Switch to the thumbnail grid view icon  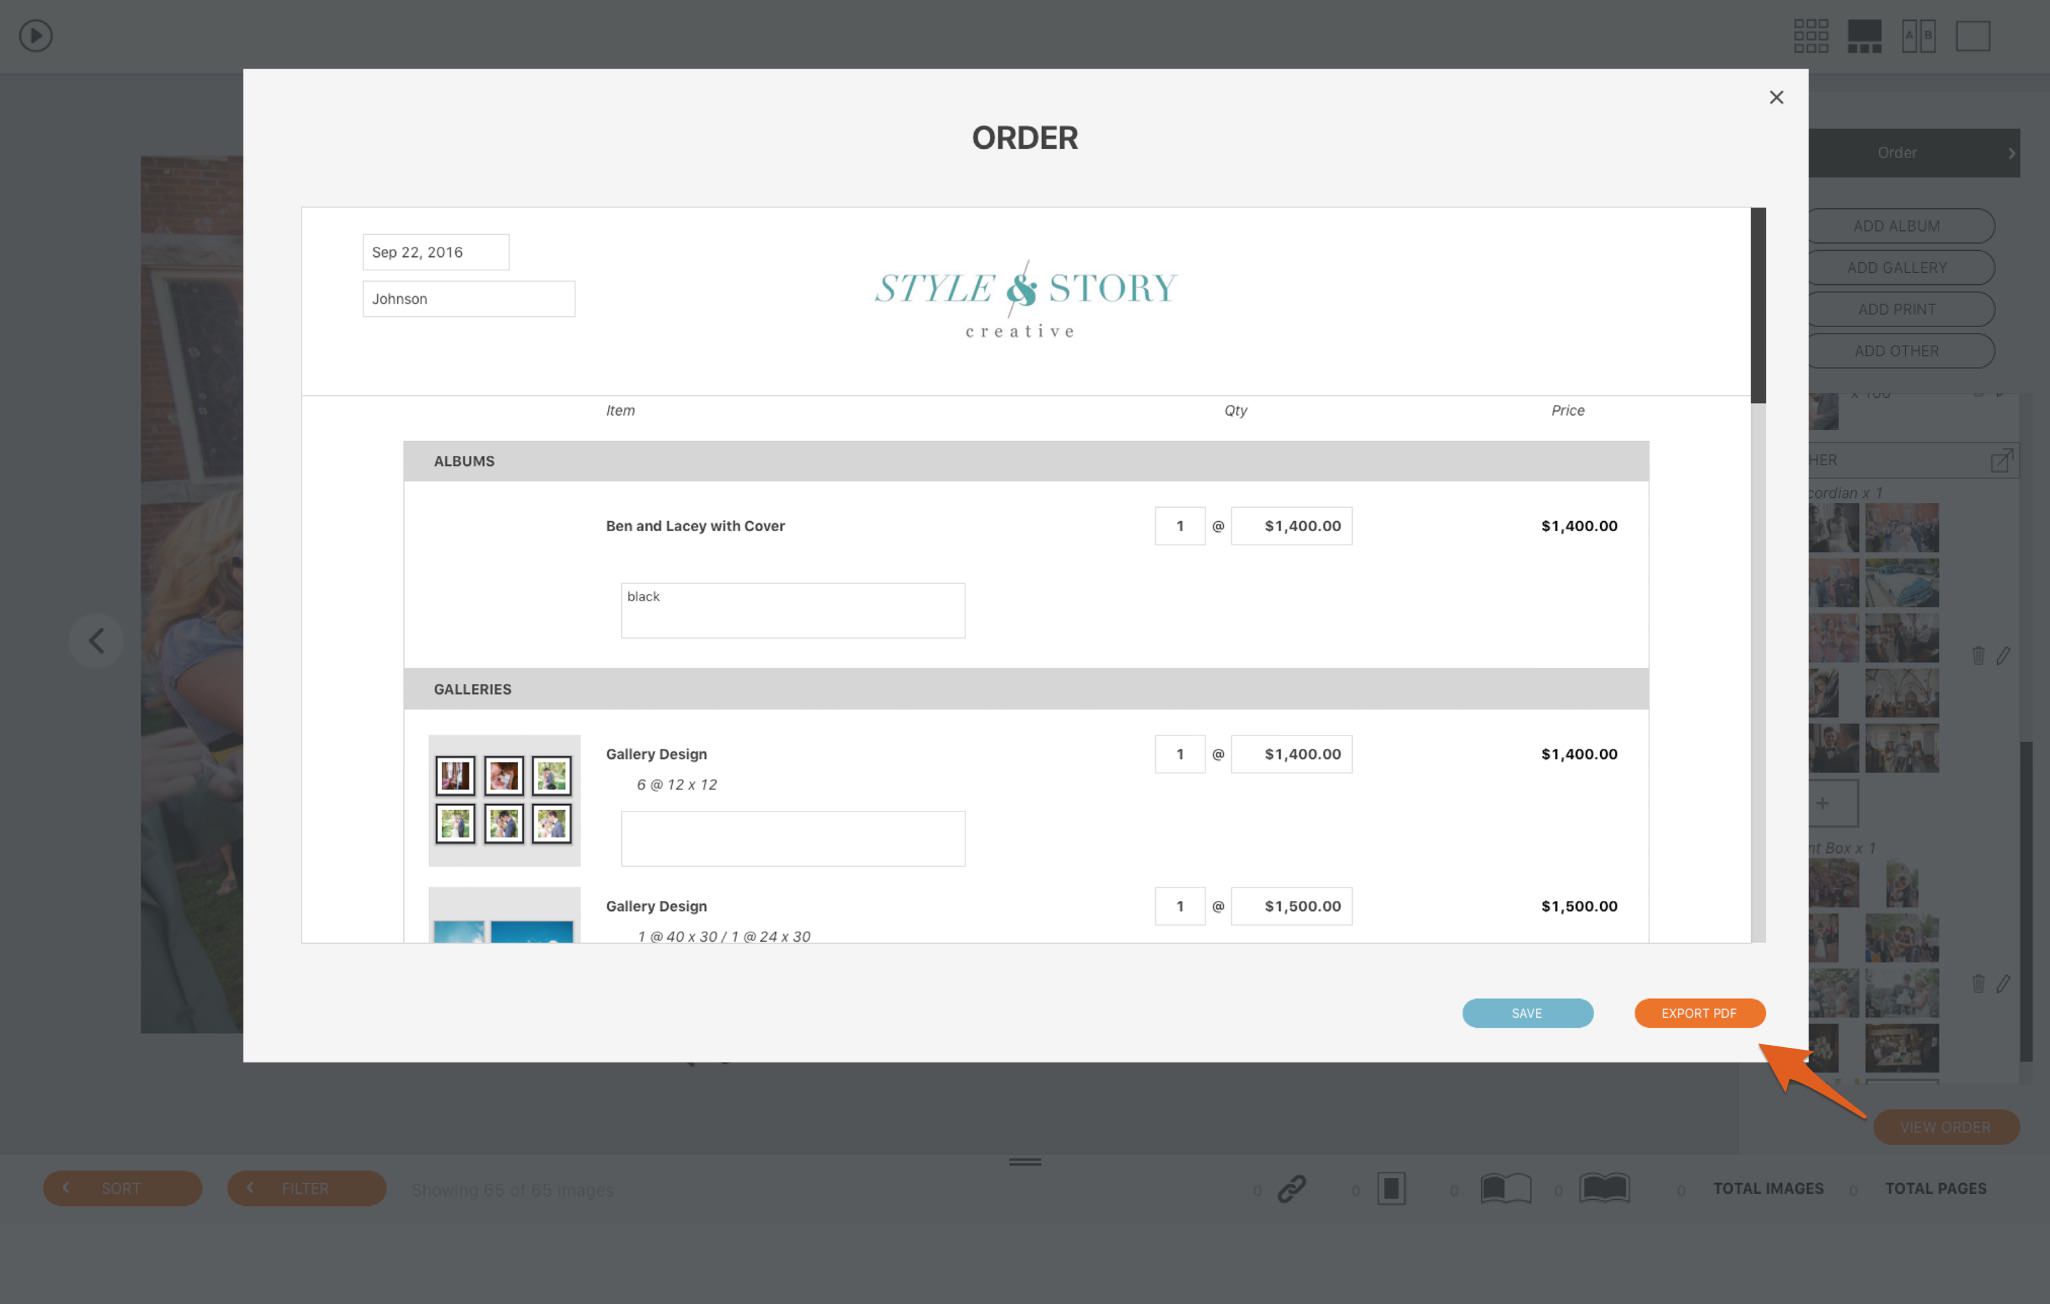(x=1811, y=36)
